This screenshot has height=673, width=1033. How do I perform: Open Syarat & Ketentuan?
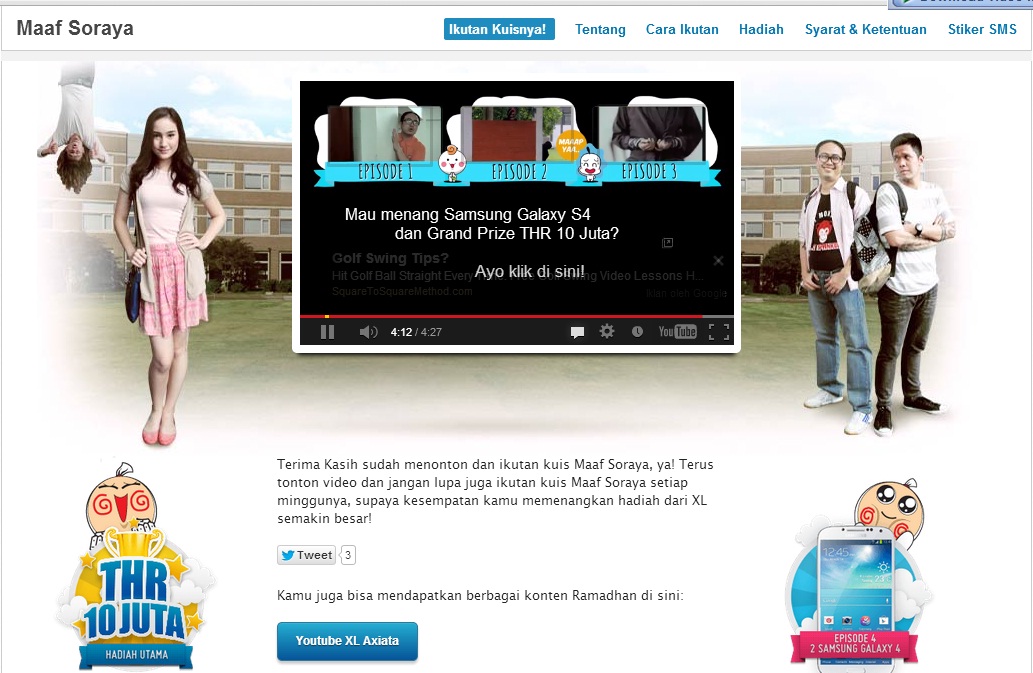click(865, 29)
